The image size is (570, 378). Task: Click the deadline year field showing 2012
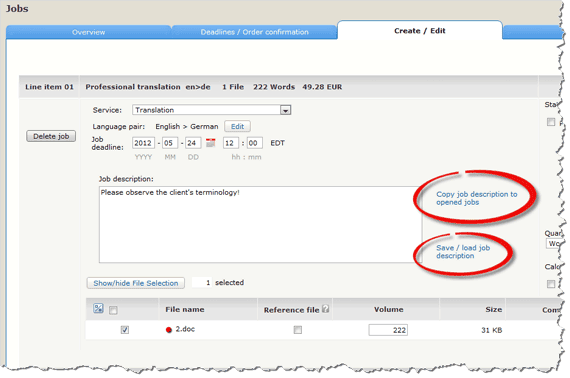click(x=143, y=143)
